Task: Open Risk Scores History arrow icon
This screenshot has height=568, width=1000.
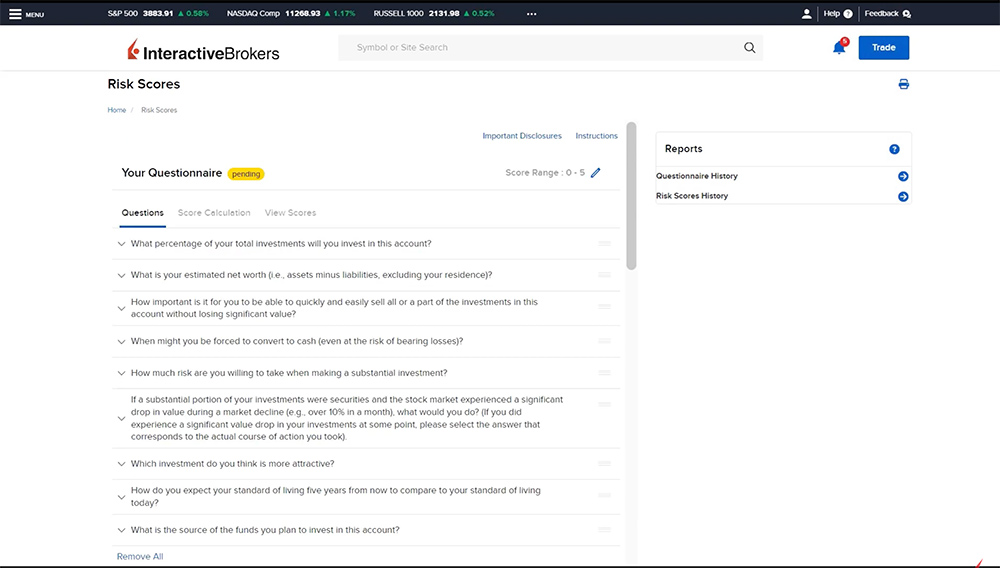Action: (x=902, y=197)
